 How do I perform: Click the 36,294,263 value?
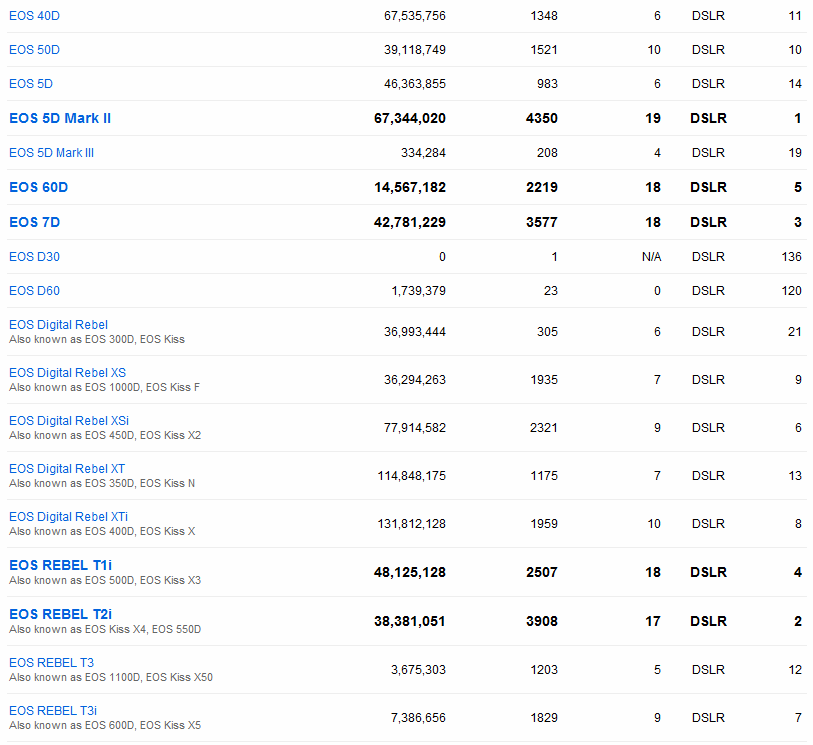[415, 380]
